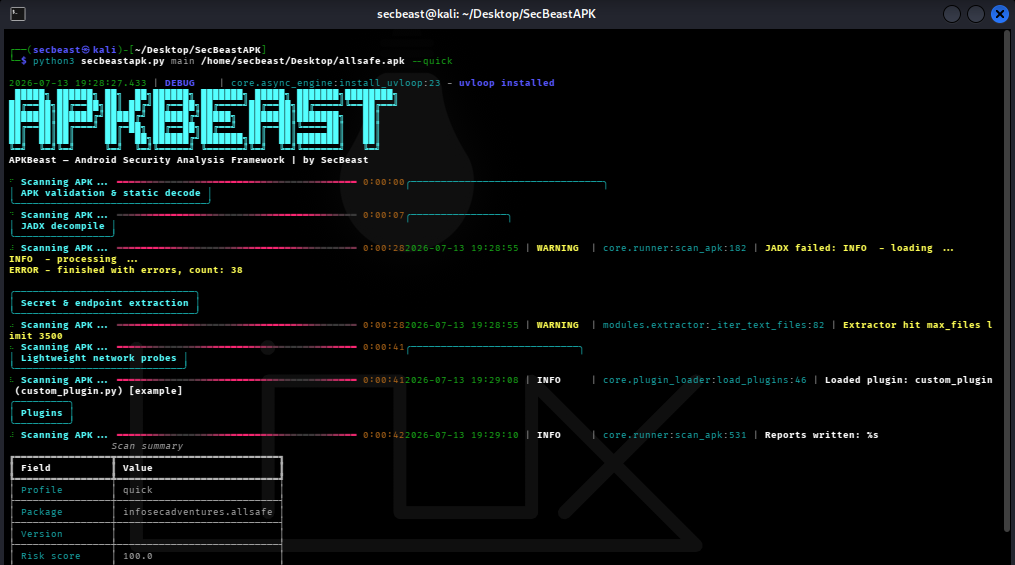
Task: Click the 'Plugins' stage box
Action: (x=41, y=413)
